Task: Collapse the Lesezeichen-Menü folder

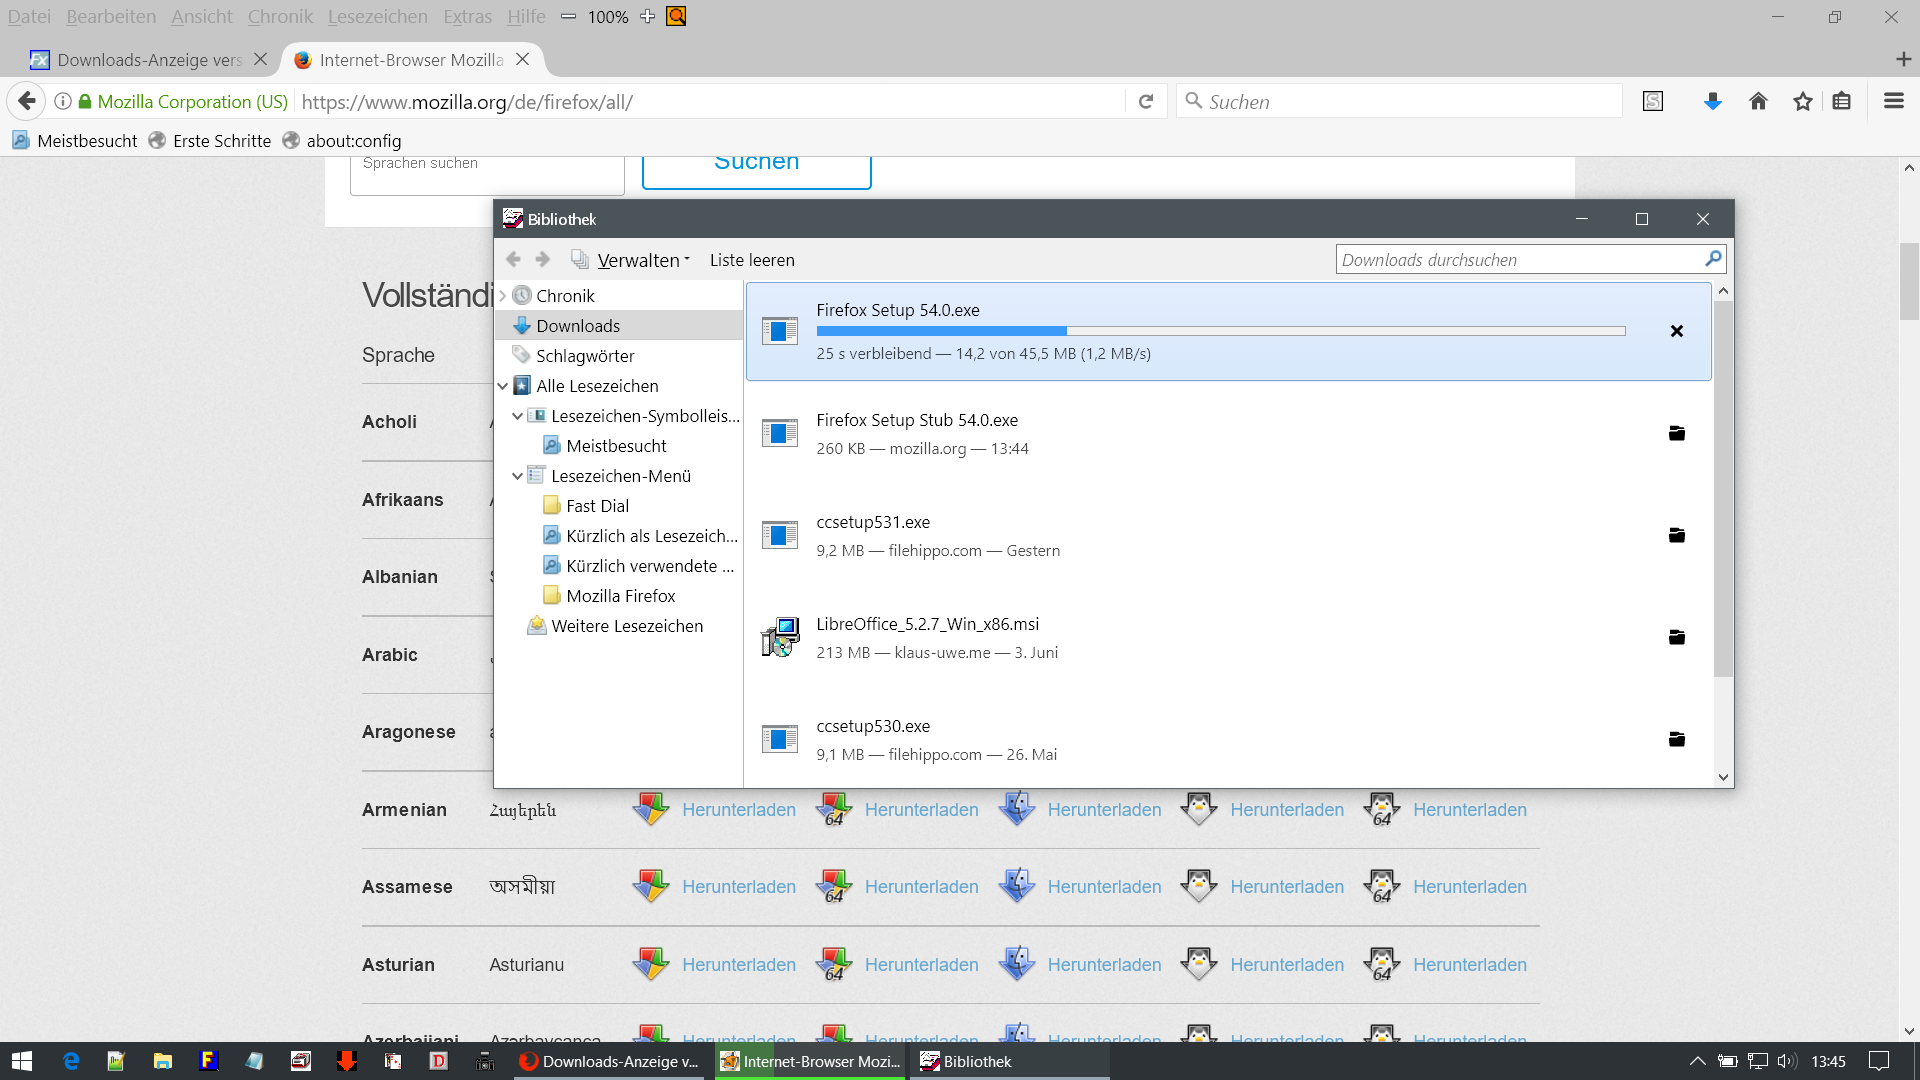Action: pyautogui.click(x=517, y=476)
